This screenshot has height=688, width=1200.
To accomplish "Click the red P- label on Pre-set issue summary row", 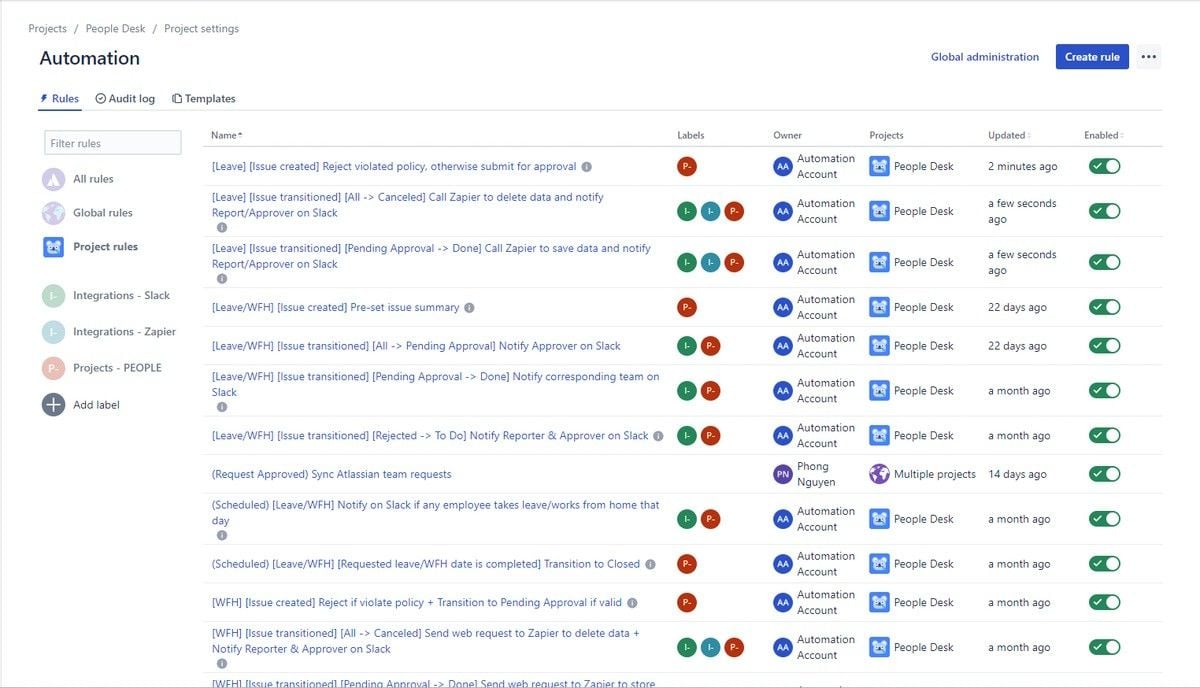I will [687, 308].
